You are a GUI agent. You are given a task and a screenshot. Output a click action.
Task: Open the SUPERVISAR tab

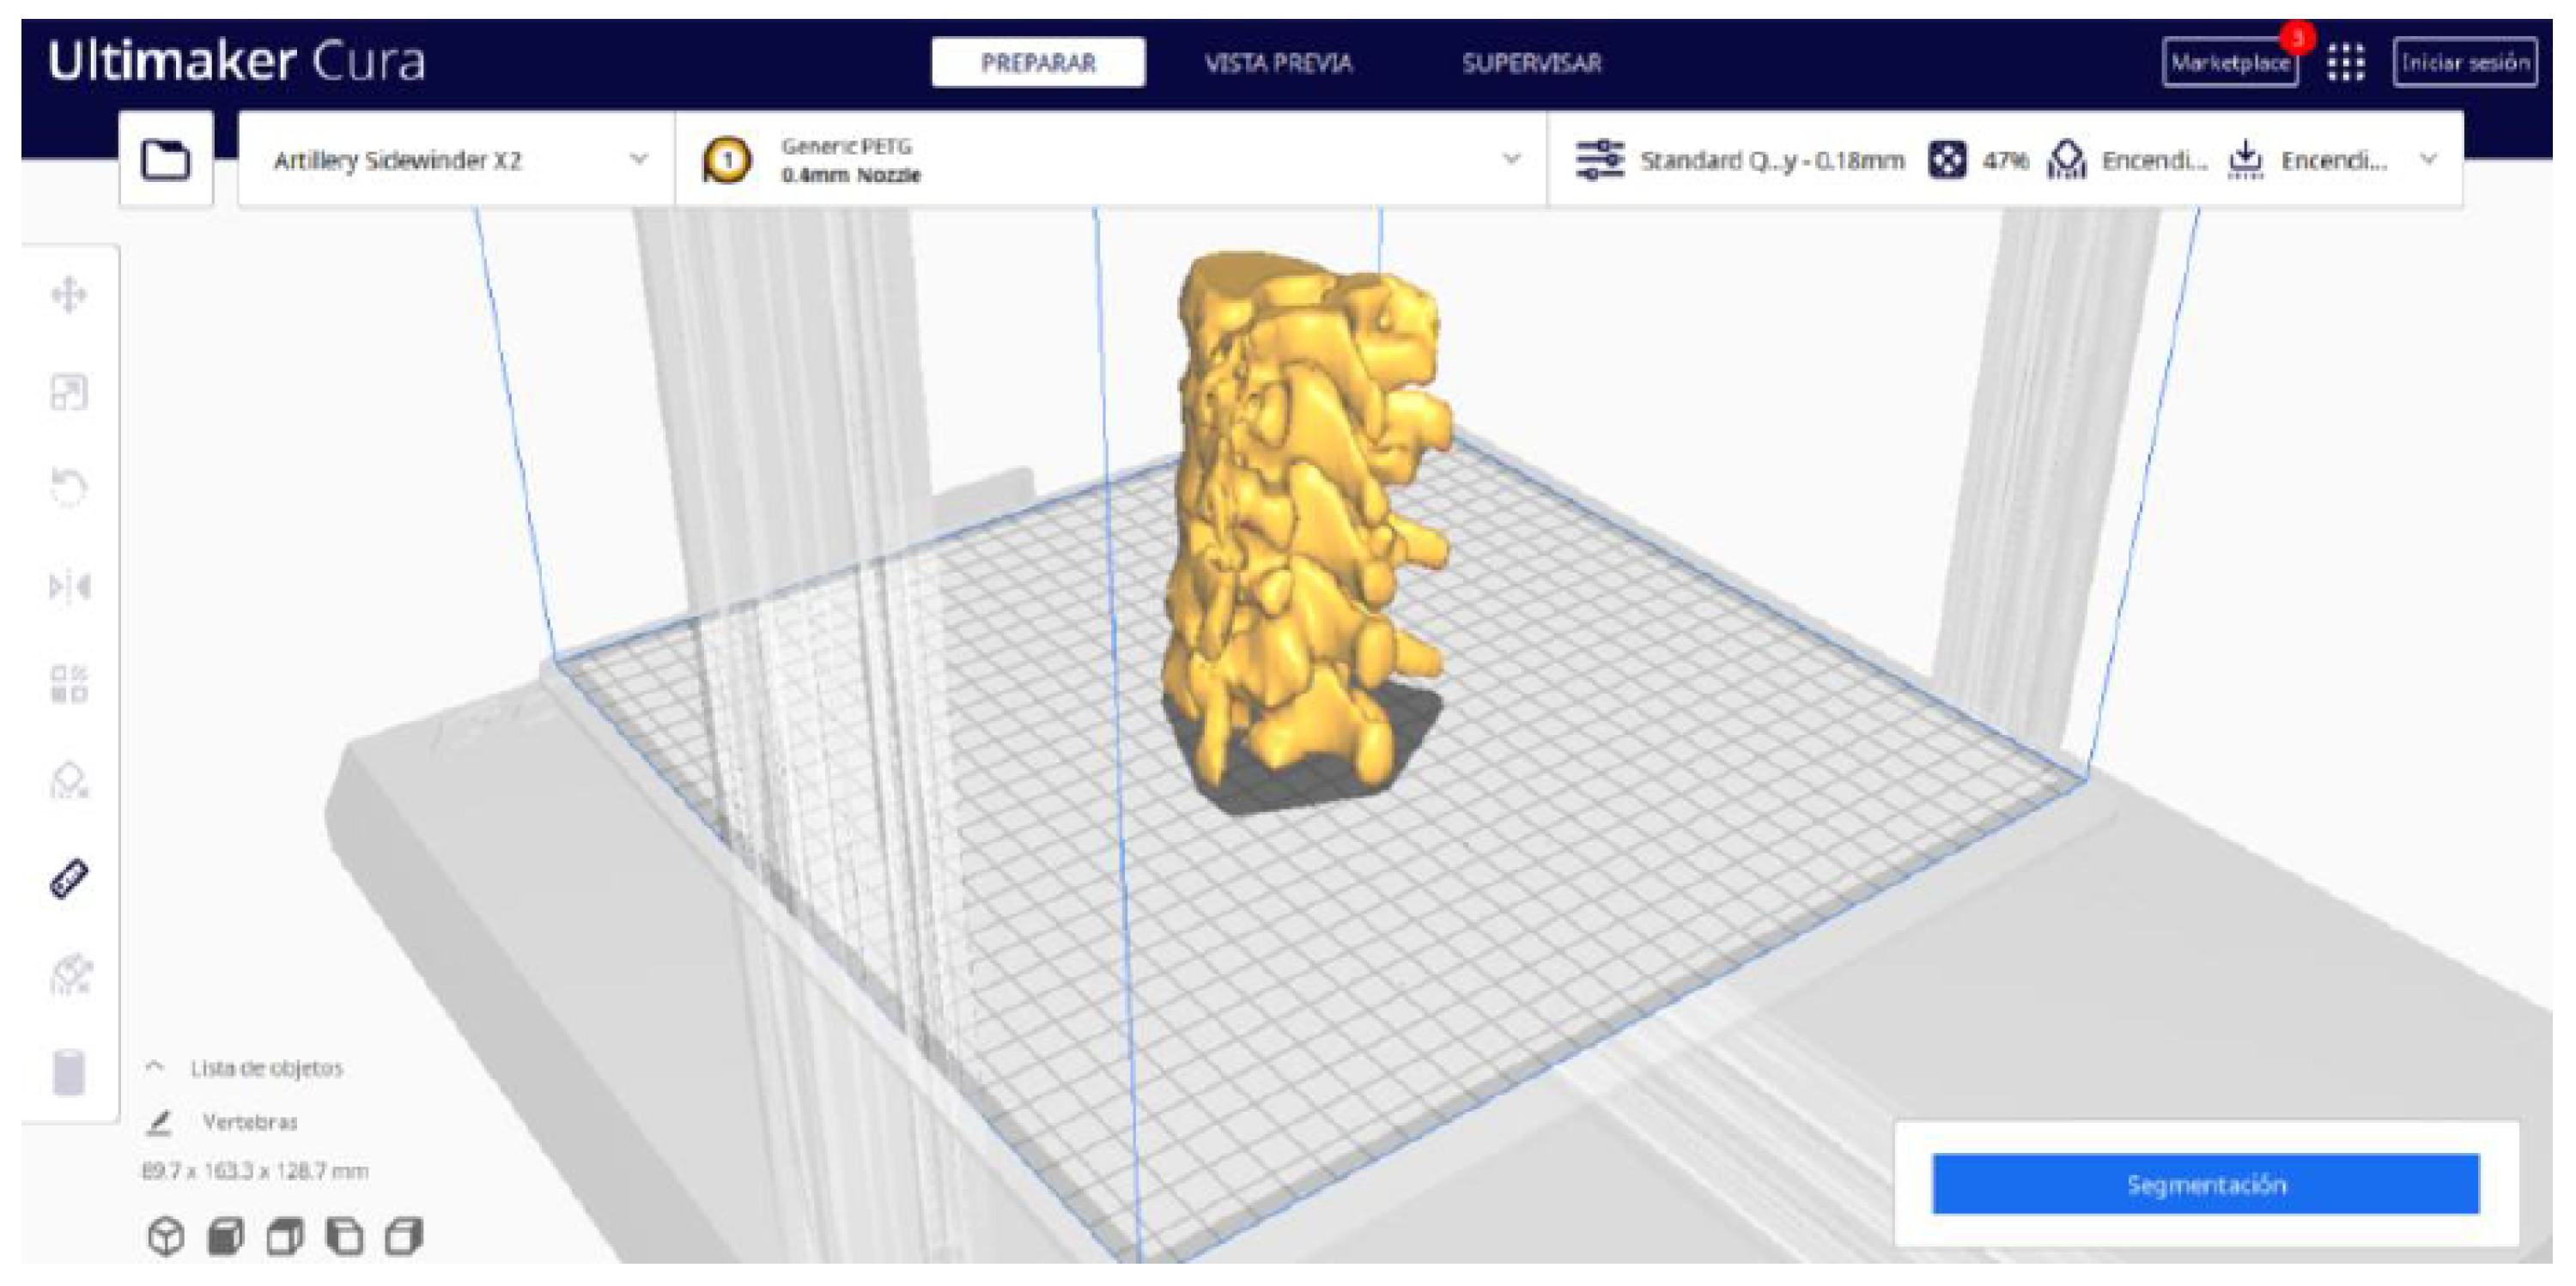[1531, 63]
